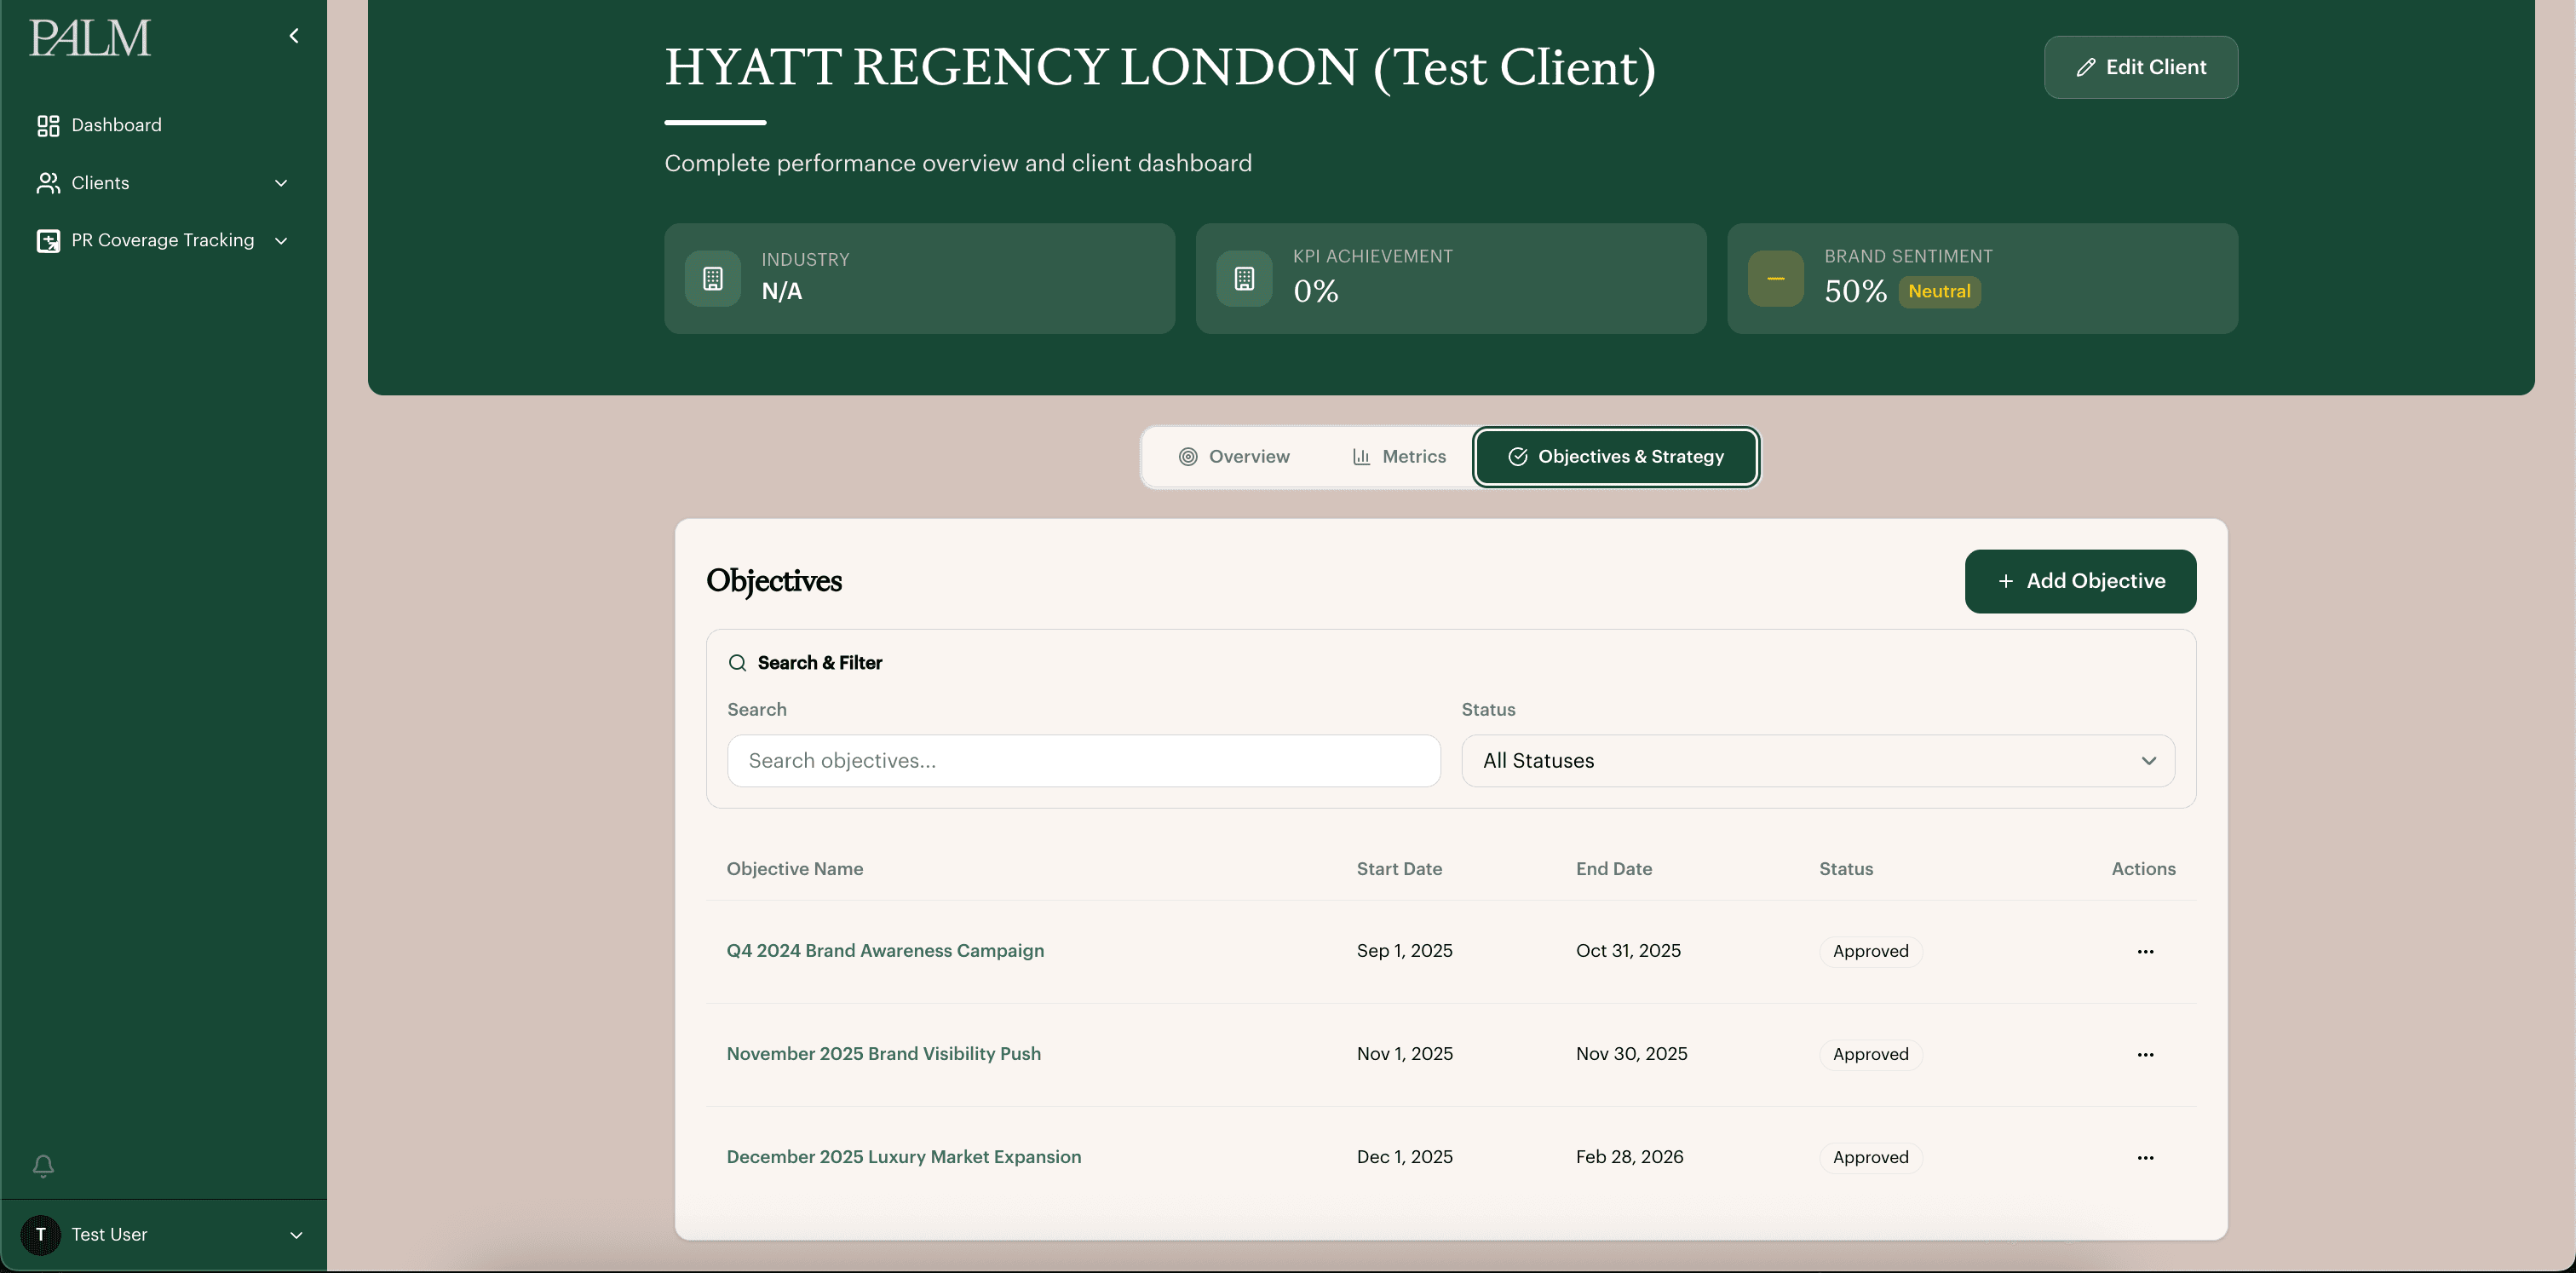Click the Sep 1, 2025 start date
Viewport: 2576px width, 1273px height.
coord(1404,951)
